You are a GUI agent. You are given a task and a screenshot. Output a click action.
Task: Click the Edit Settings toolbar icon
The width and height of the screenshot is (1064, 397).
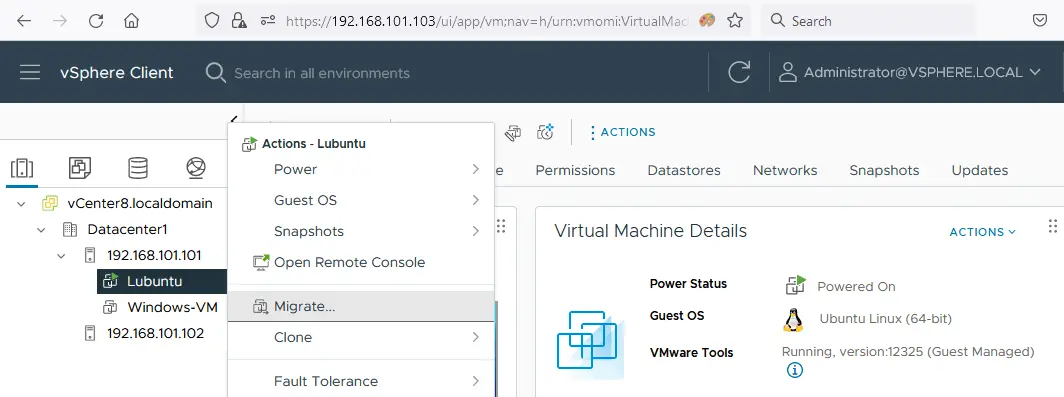click(513, 132)
